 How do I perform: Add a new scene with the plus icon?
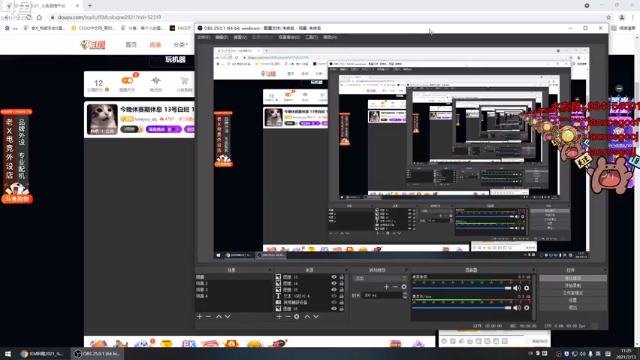tap(200, 316)
